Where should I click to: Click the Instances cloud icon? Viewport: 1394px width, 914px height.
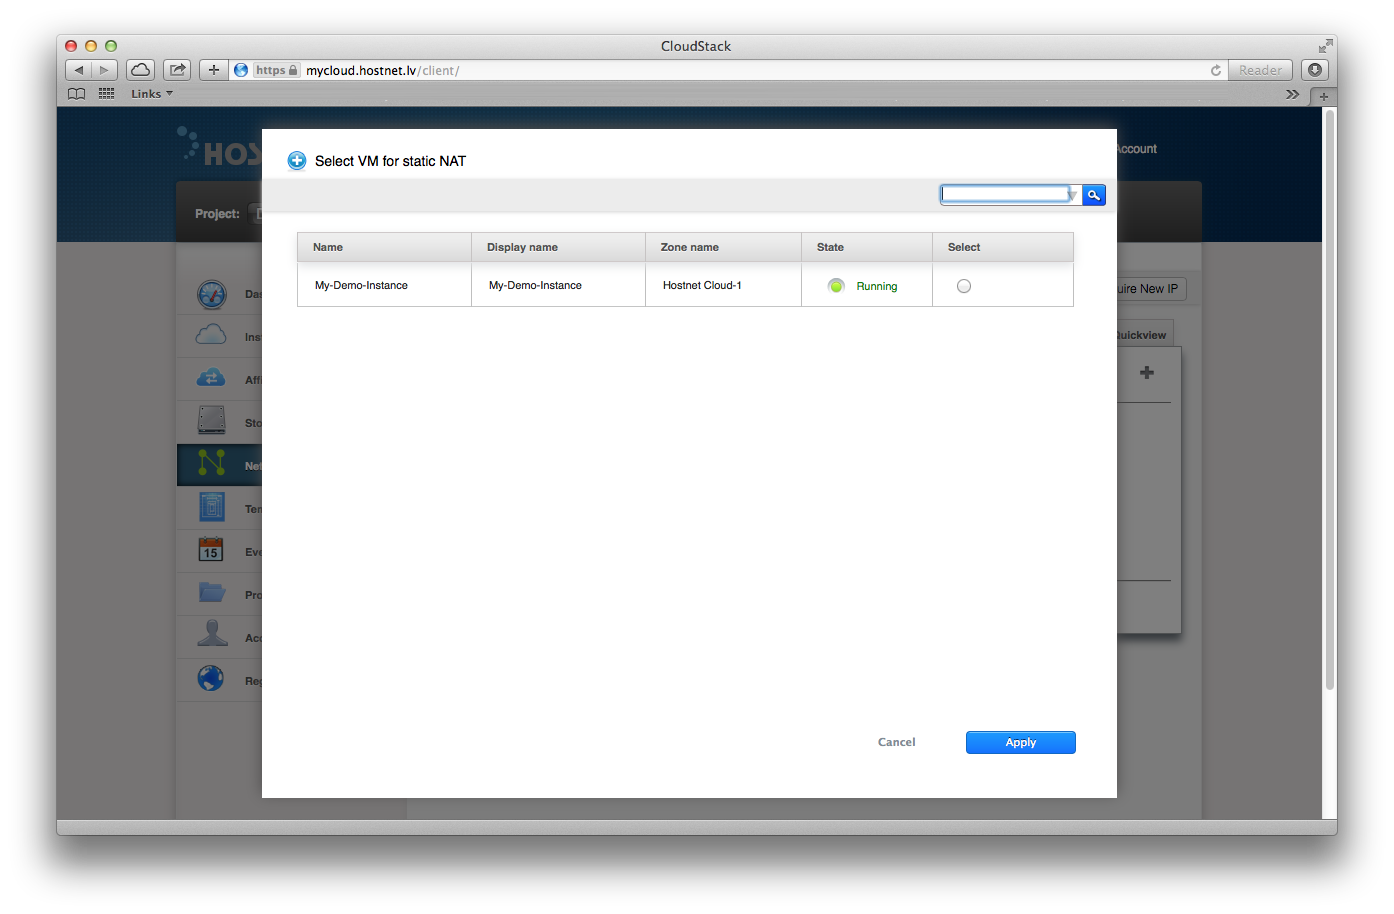[x=211, y=336]
